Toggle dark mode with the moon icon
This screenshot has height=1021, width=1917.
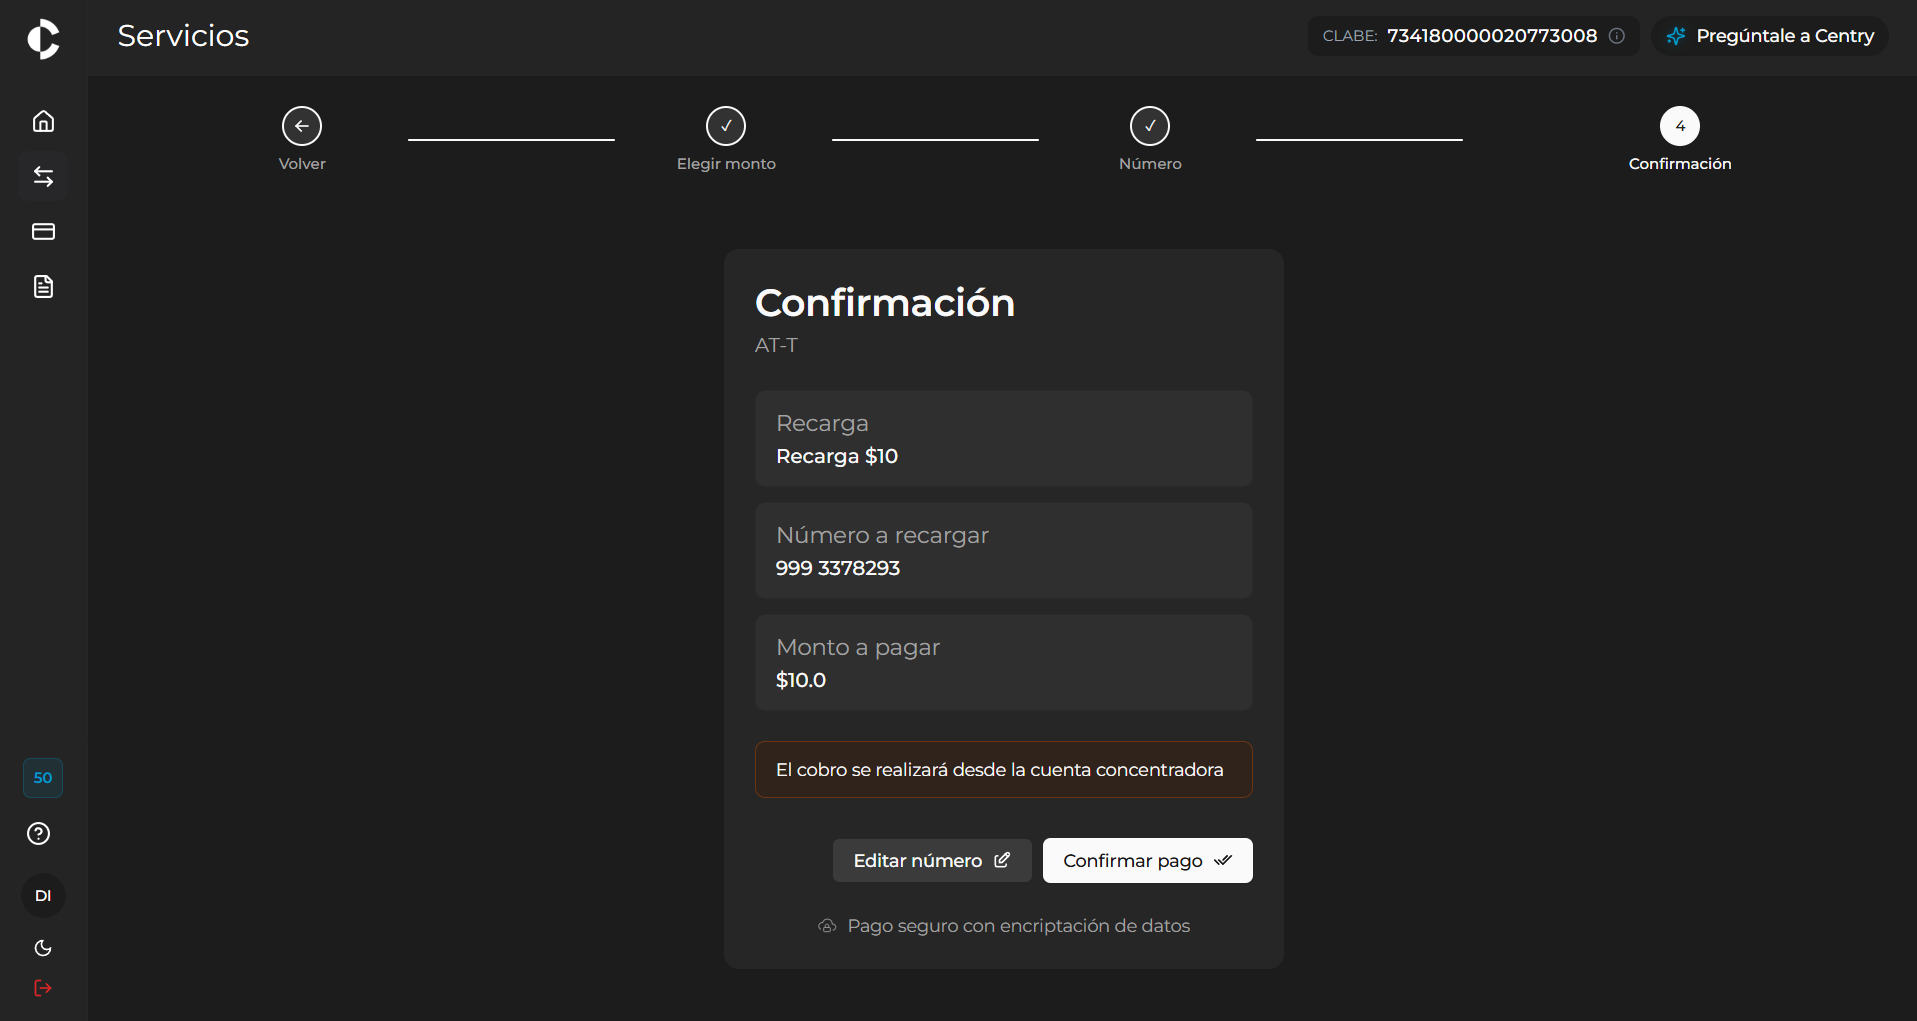[43, 948]
